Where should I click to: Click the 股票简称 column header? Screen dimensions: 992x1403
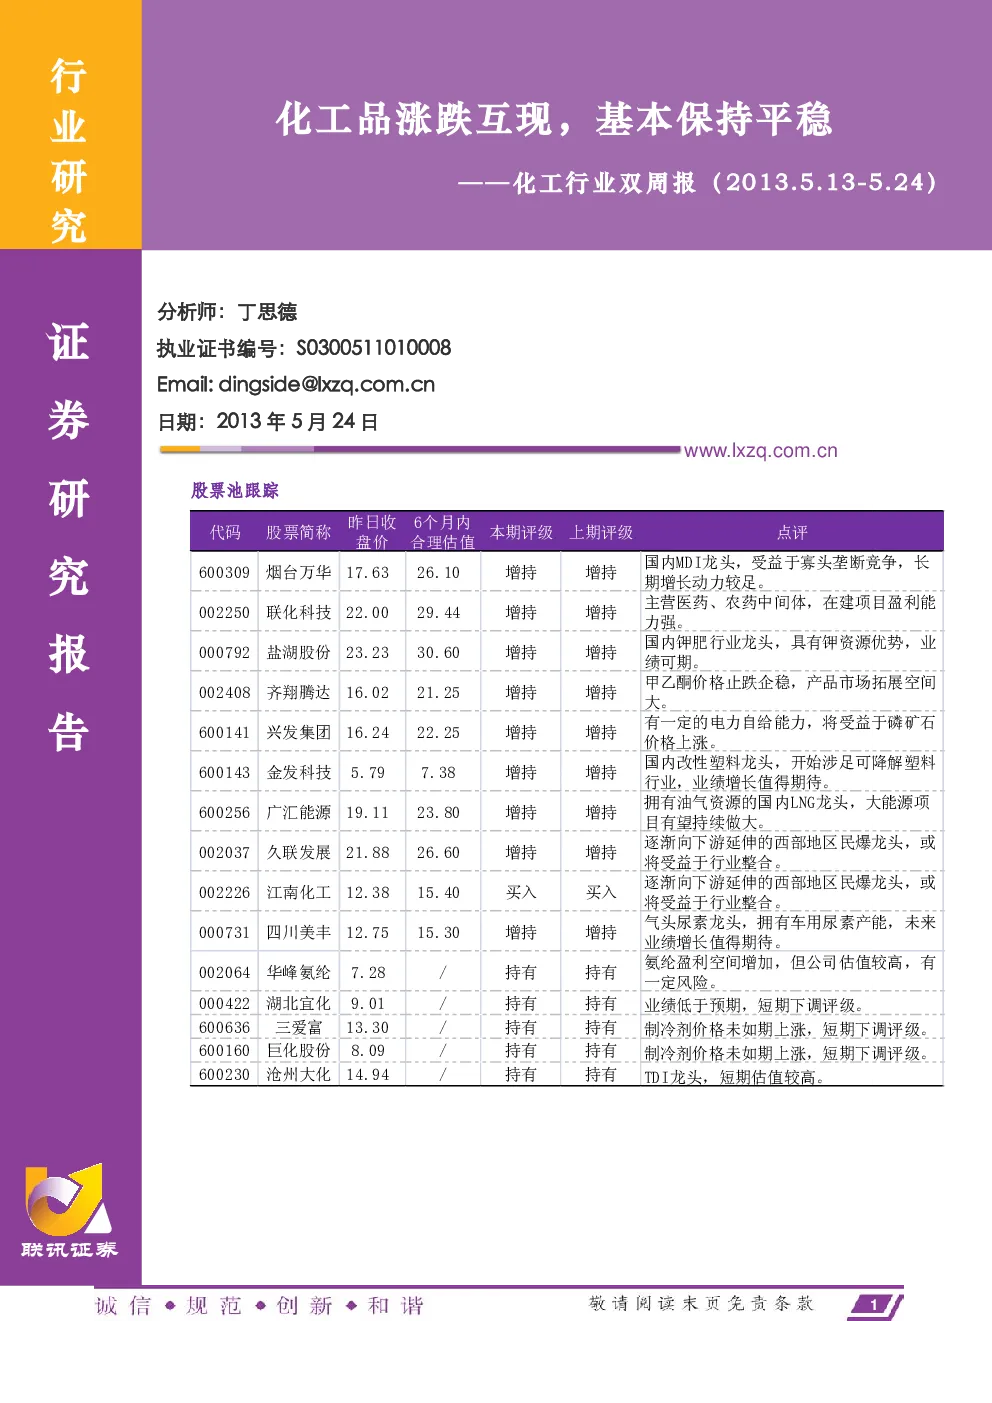[298, 532]
